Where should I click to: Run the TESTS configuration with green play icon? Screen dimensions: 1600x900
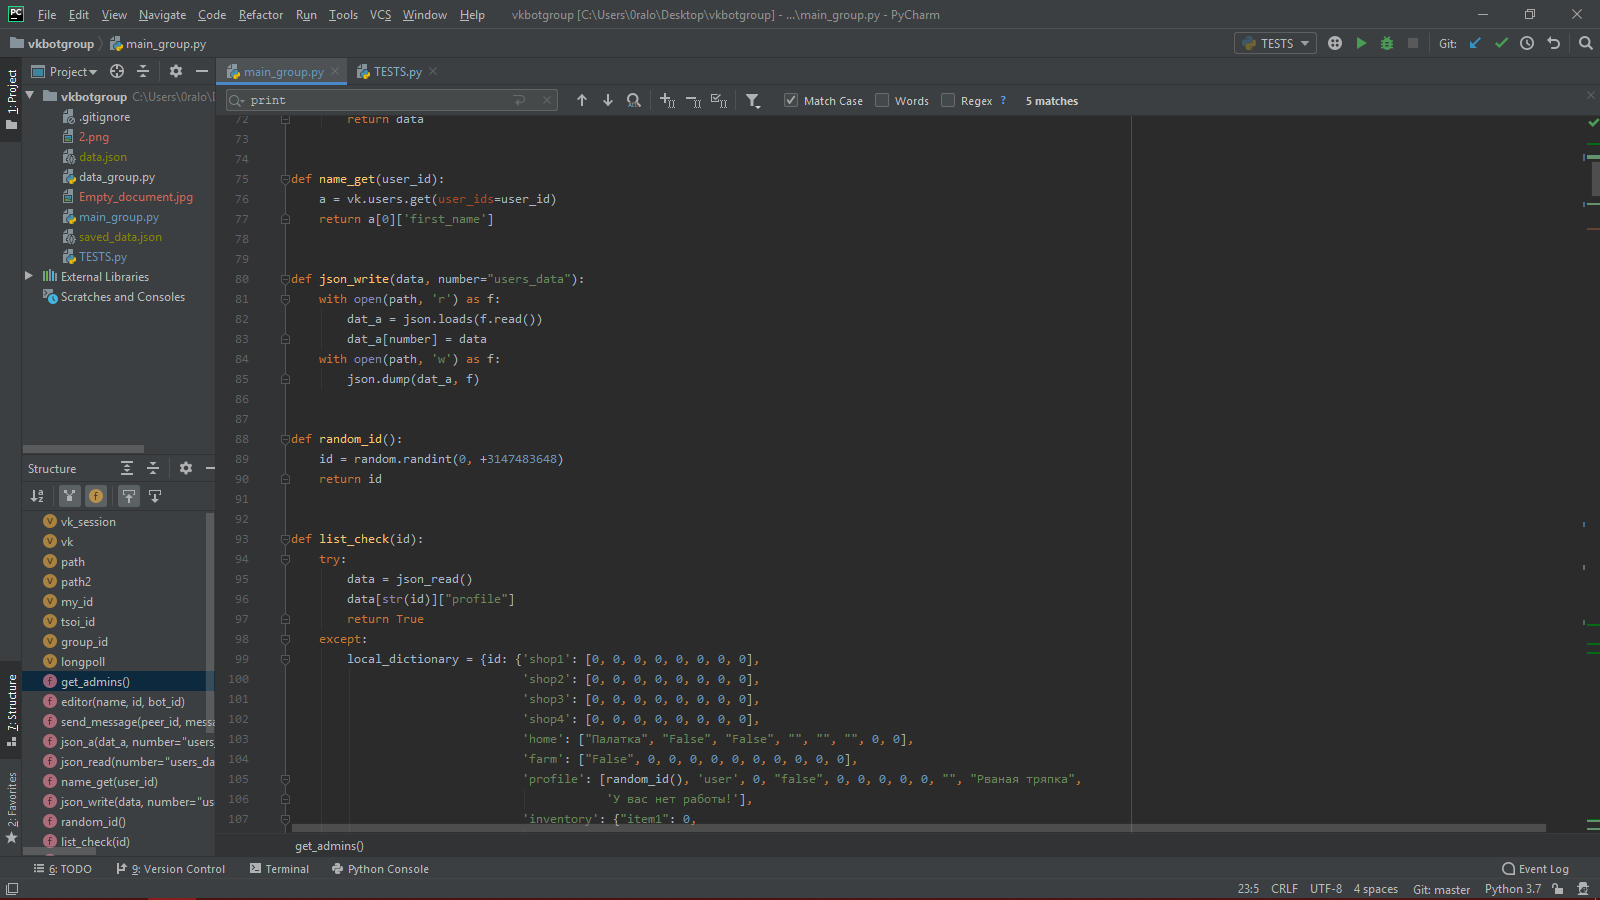[1361, 43]
